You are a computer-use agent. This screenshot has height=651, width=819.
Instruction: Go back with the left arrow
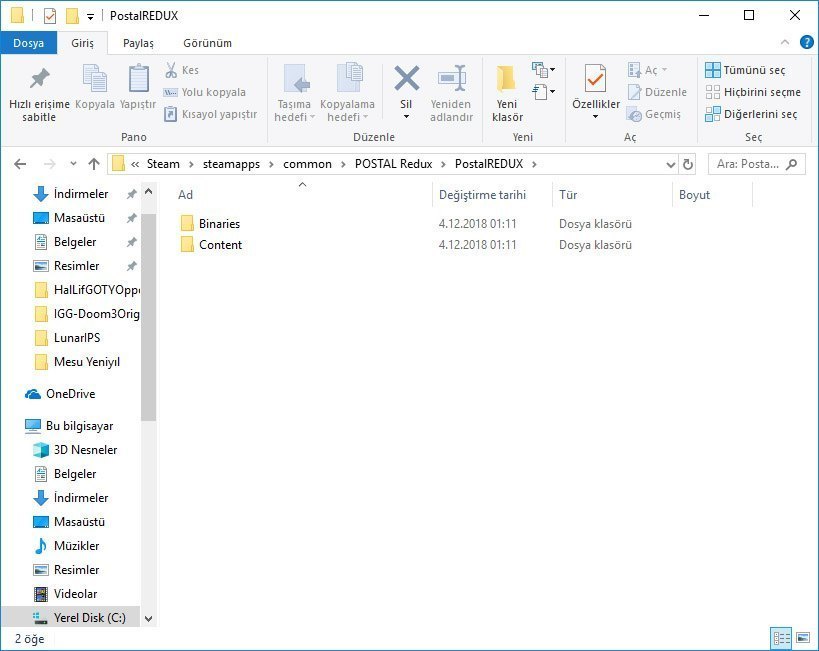[x=20, y=164]
